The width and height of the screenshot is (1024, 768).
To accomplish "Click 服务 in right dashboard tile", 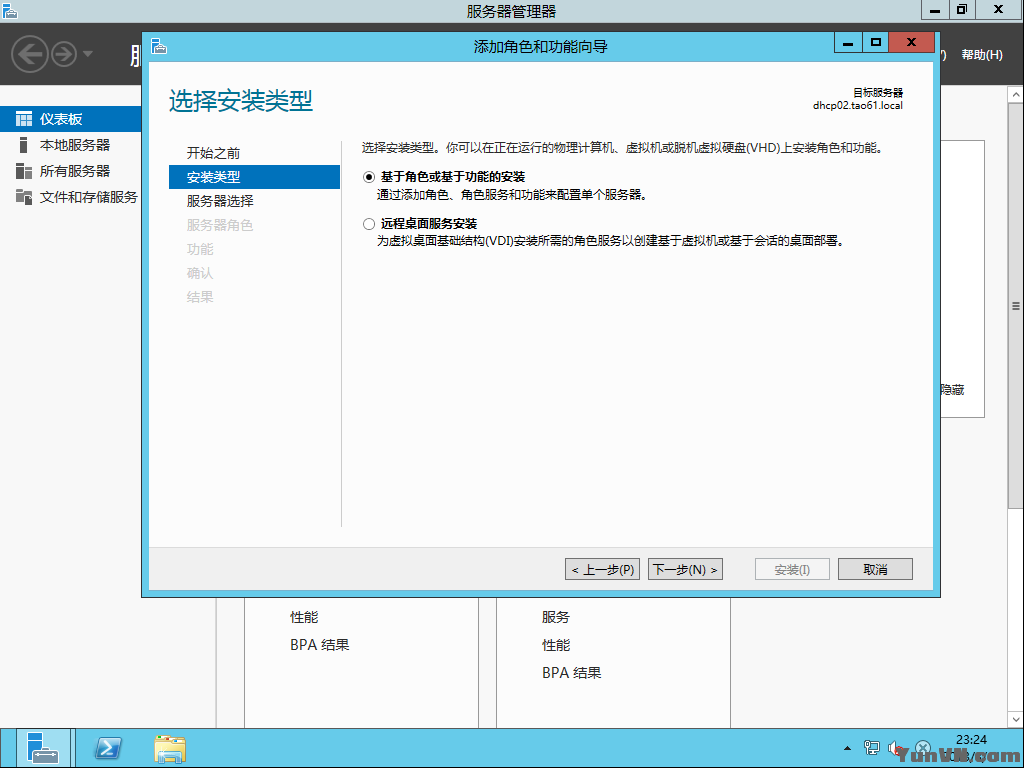I will point(556,617).
